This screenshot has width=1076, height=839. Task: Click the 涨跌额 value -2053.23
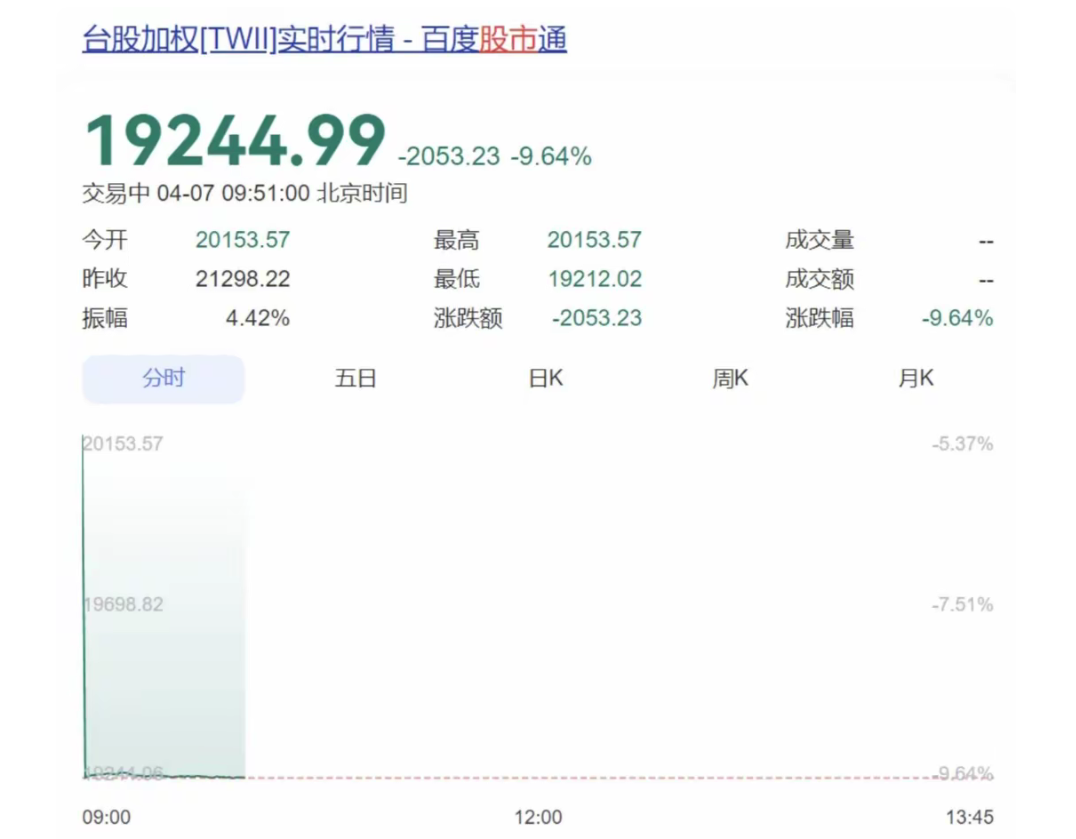click(595, 318)
